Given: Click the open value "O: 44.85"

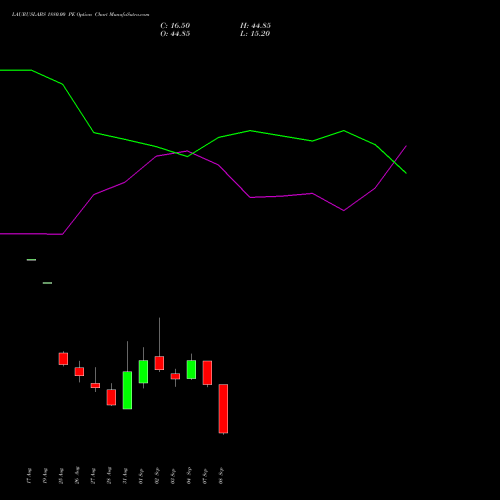Looking at the screenshot, I should [175, 34].
